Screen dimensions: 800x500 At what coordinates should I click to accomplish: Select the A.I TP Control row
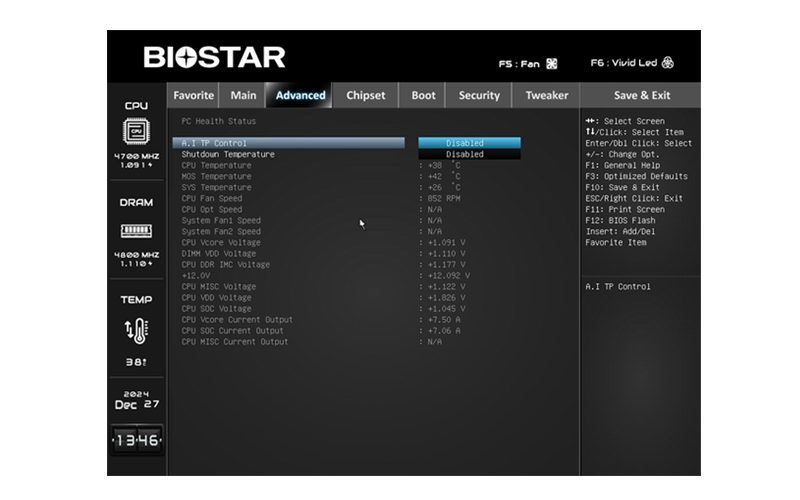tap(289, 143)
